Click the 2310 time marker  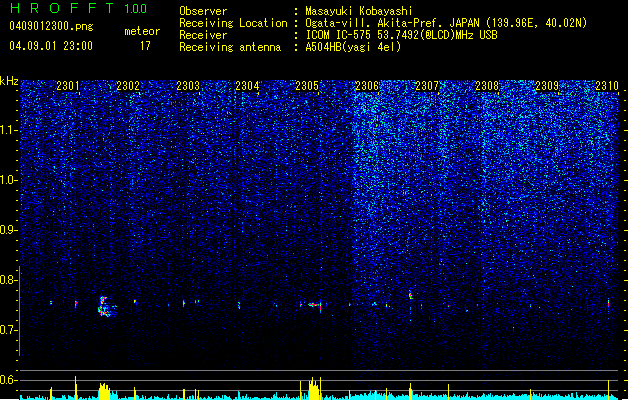coord(607,85)
